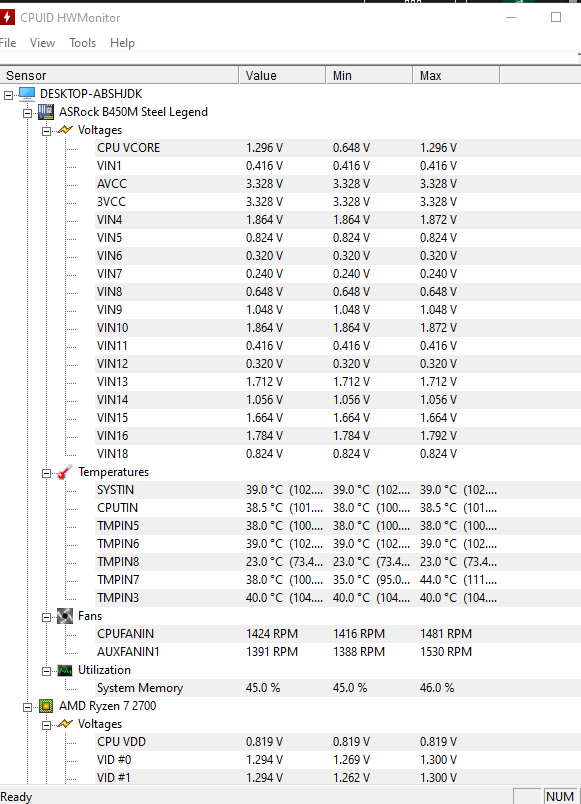Click the HWMonitor lightning app icon
The height and width of the screenshot is (804, 581).
pos(7,17)
